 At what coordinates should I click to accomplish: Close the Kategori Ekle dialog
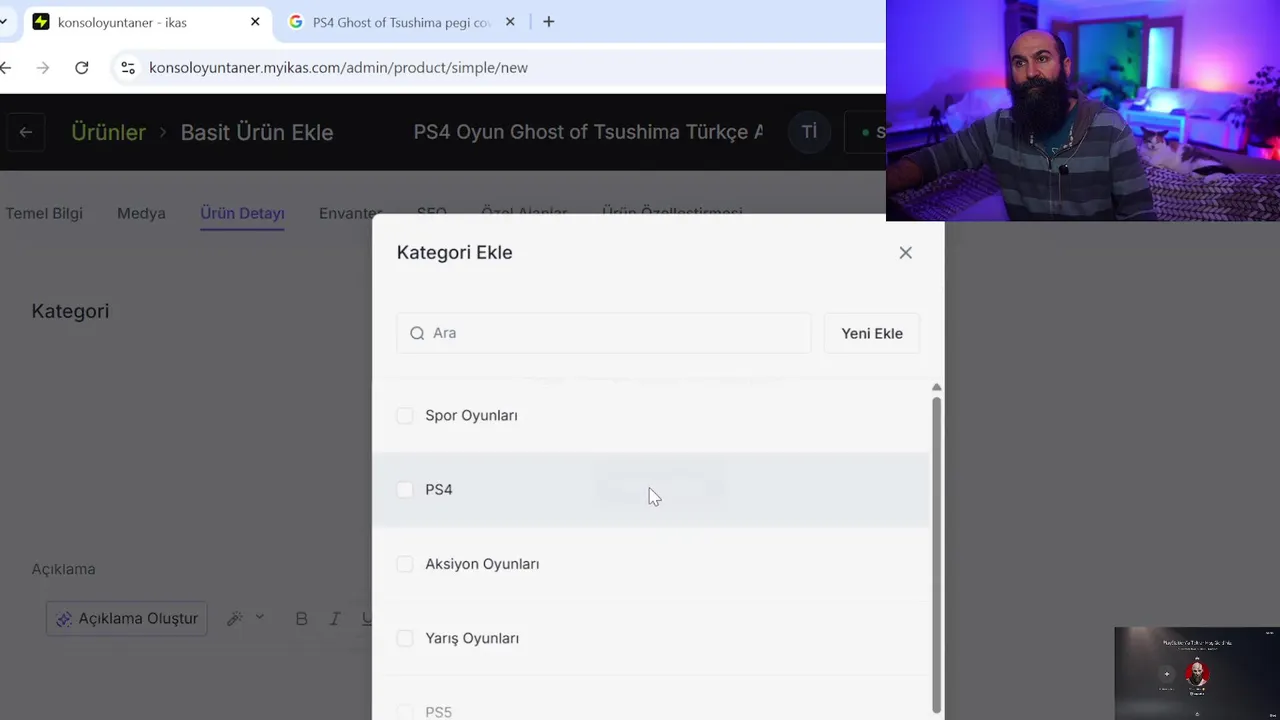point(905,253)
